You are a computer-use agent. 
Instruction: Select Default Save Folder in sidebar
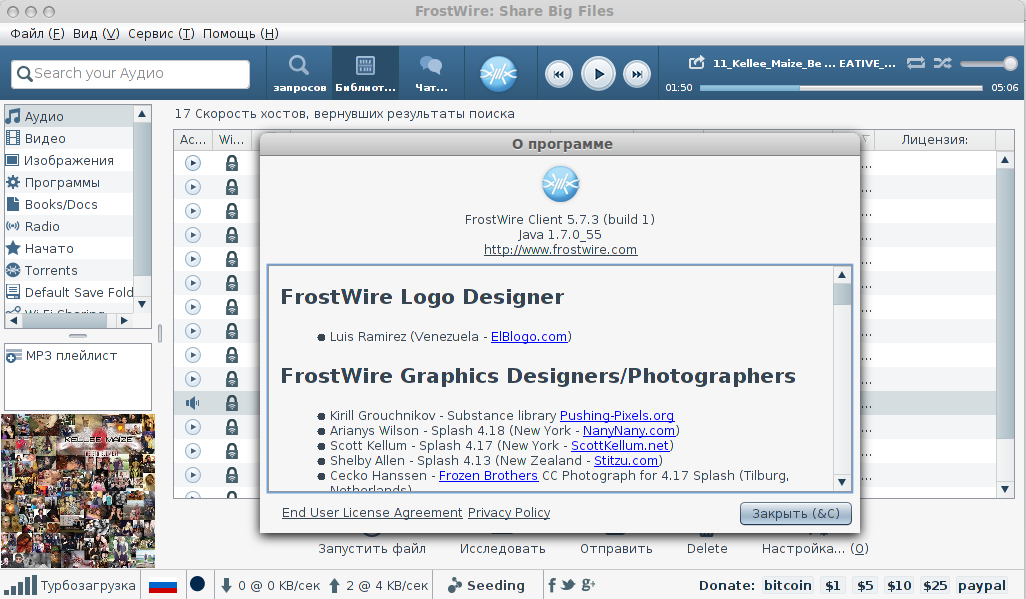click(x=69, y=292)
